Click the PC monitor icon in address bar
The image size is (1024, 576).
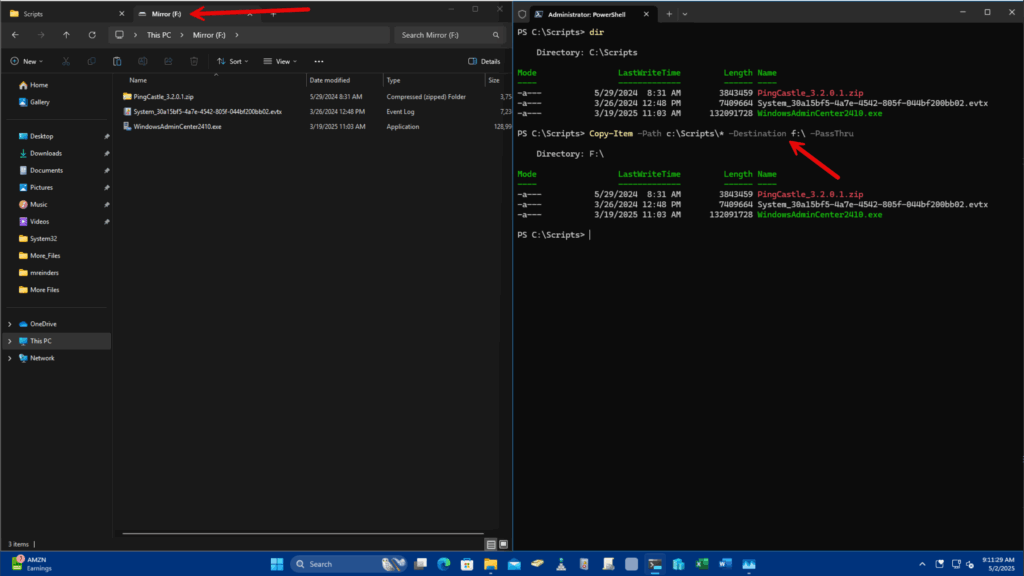point(119,35)
